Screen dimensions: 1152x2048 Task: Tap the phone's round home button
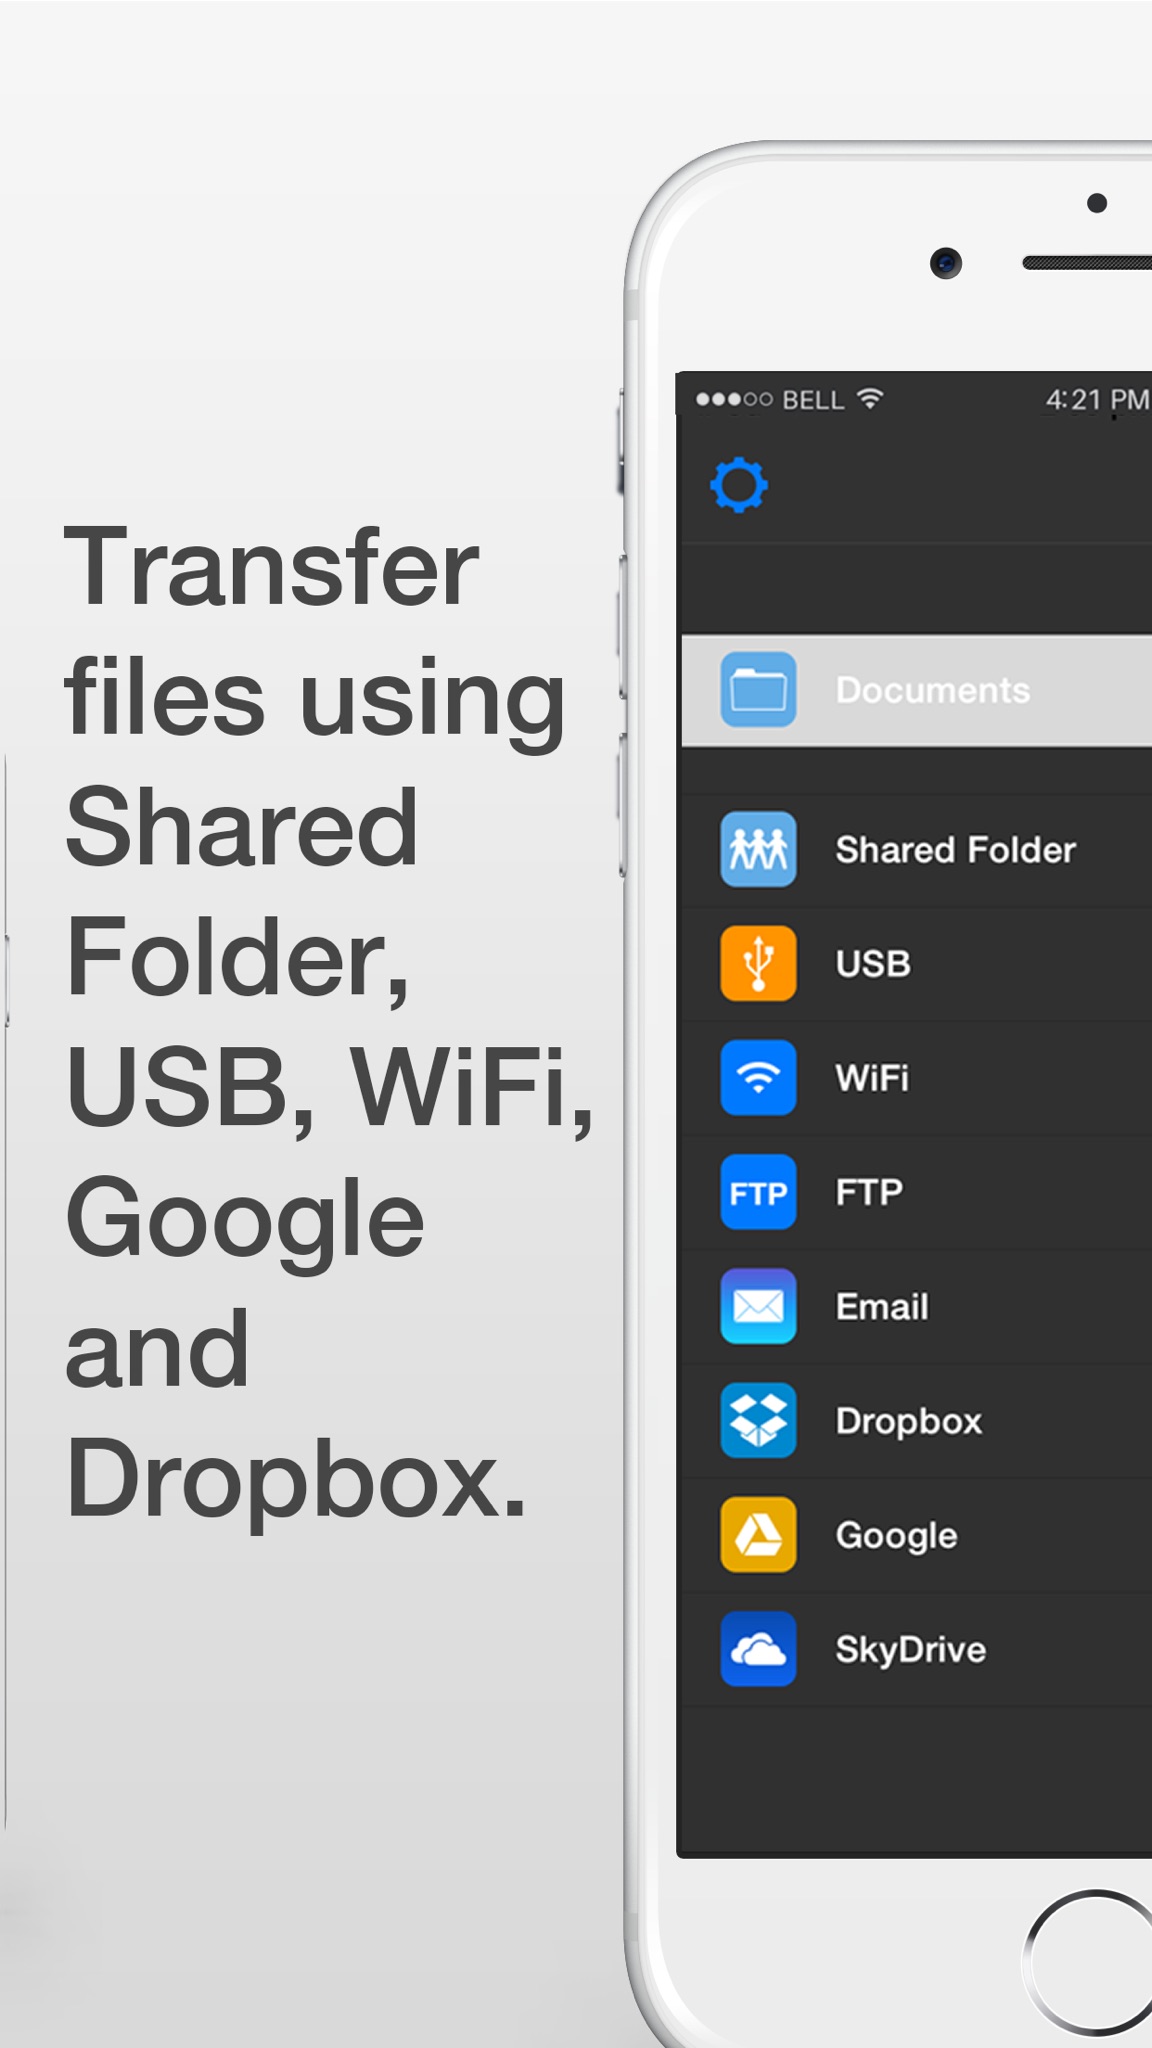coord(1088,1962)
